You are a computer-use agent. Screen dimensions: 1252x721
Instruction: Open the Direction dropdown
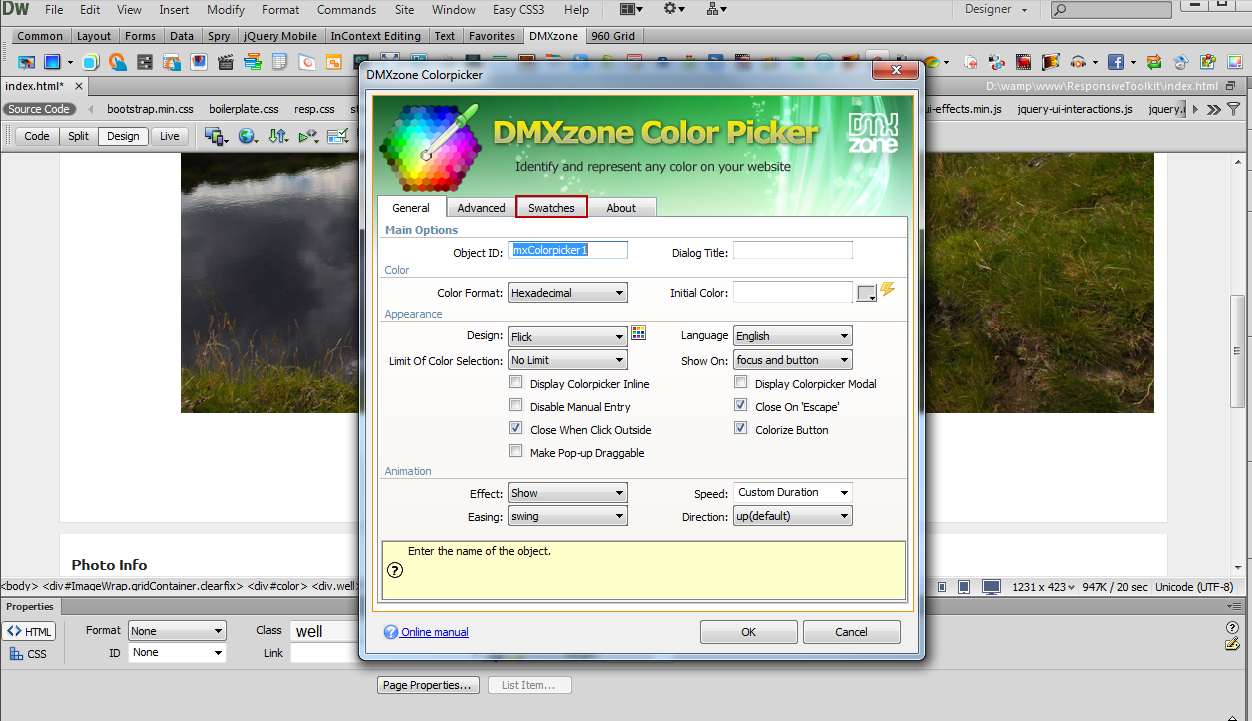pyautogui.click(x=793, y=516)
